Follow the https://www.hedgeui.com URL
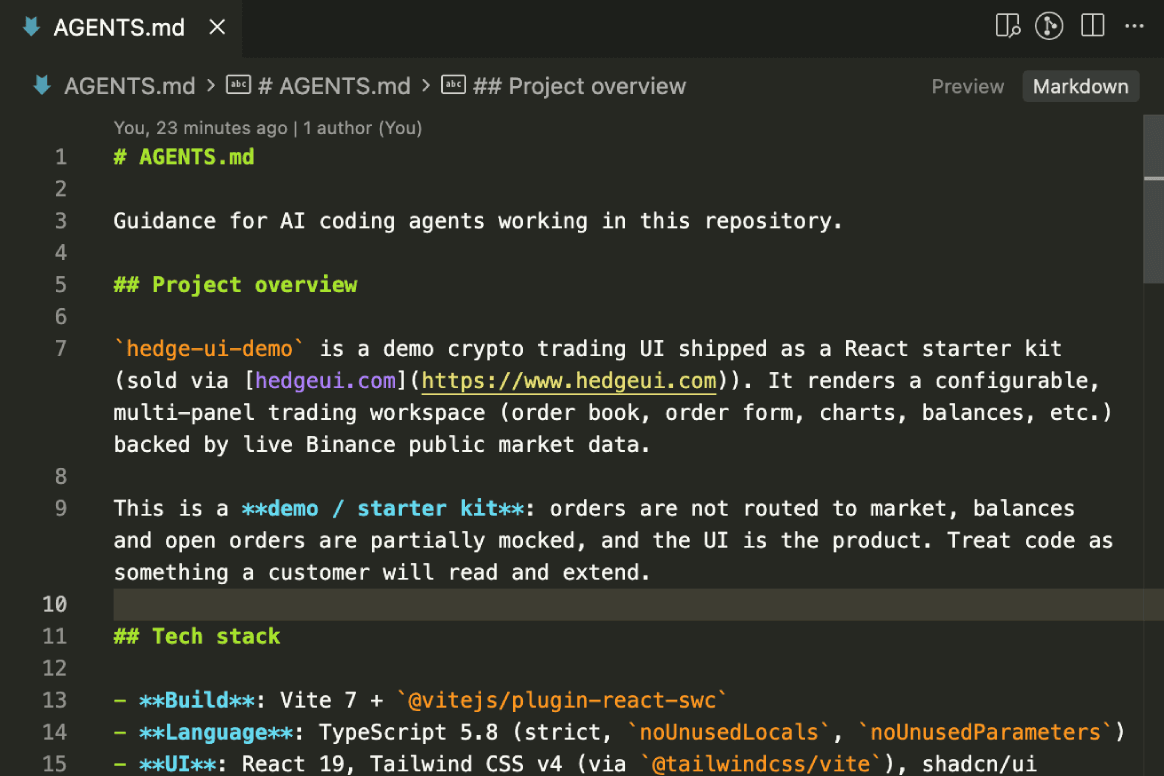The height and width of the screenshot is (776, 1164). (x=569, y=381)
